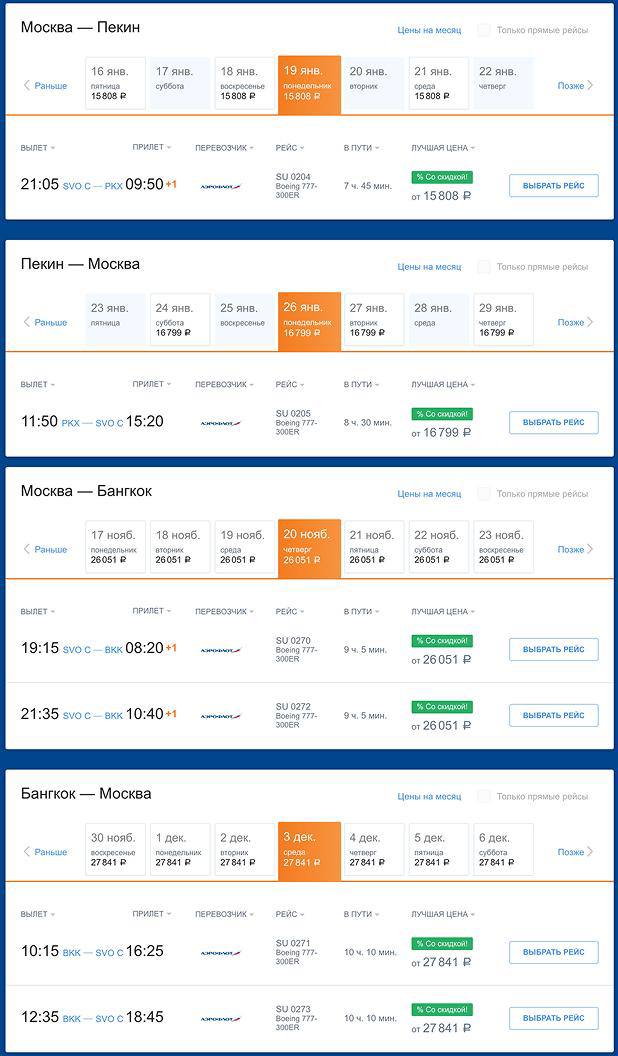This screenshot has width=618, height=1056.
Task: Click the Aeroflot logo for flight SU 0273
Action: pyautogui.click(x=220, y=1019)
